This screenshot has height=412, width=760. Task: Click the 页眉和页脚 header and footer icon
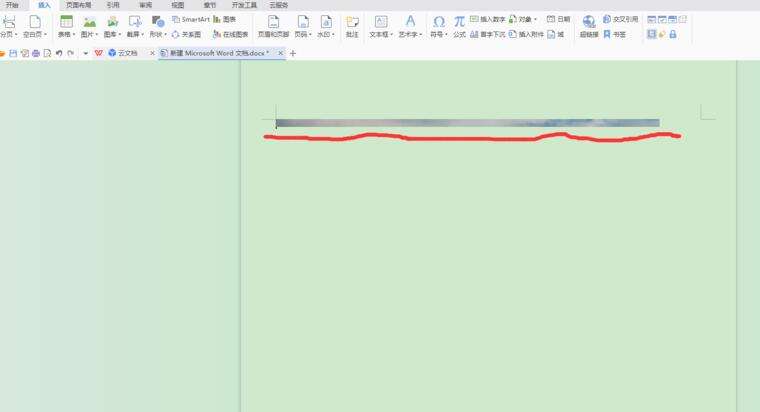point(273,22)
